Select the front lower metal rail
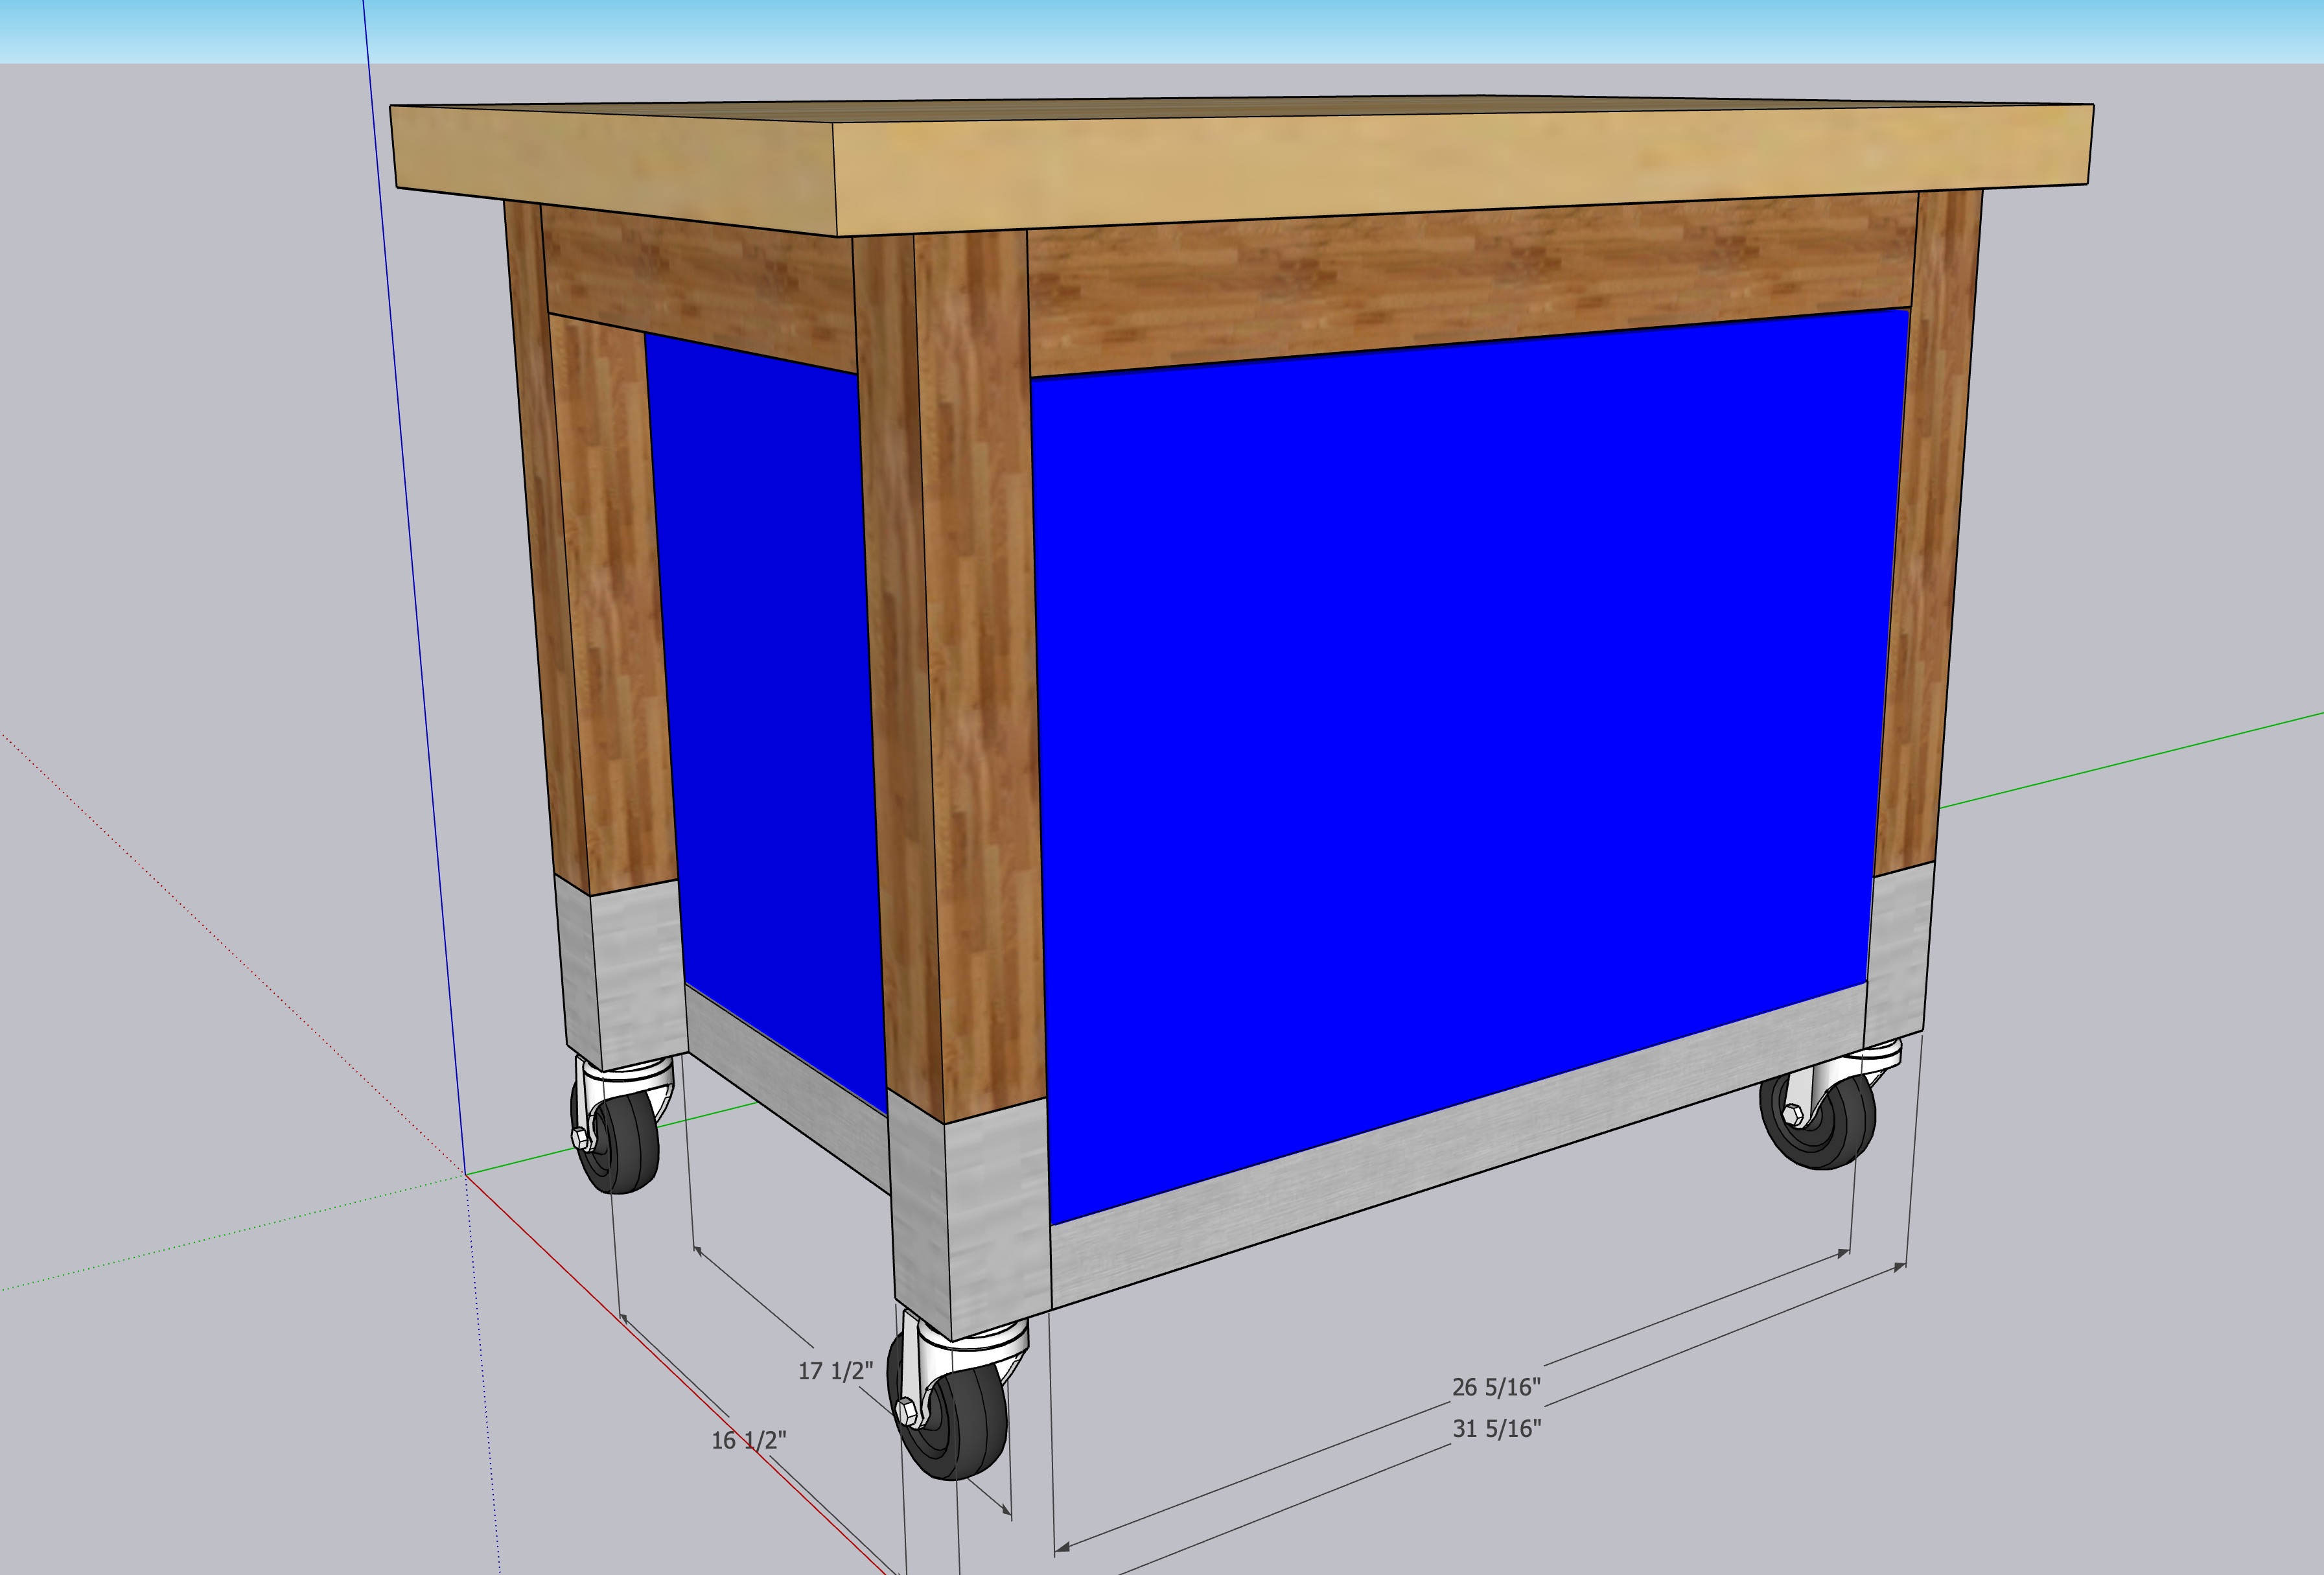 click(x=1460, y=1145)
